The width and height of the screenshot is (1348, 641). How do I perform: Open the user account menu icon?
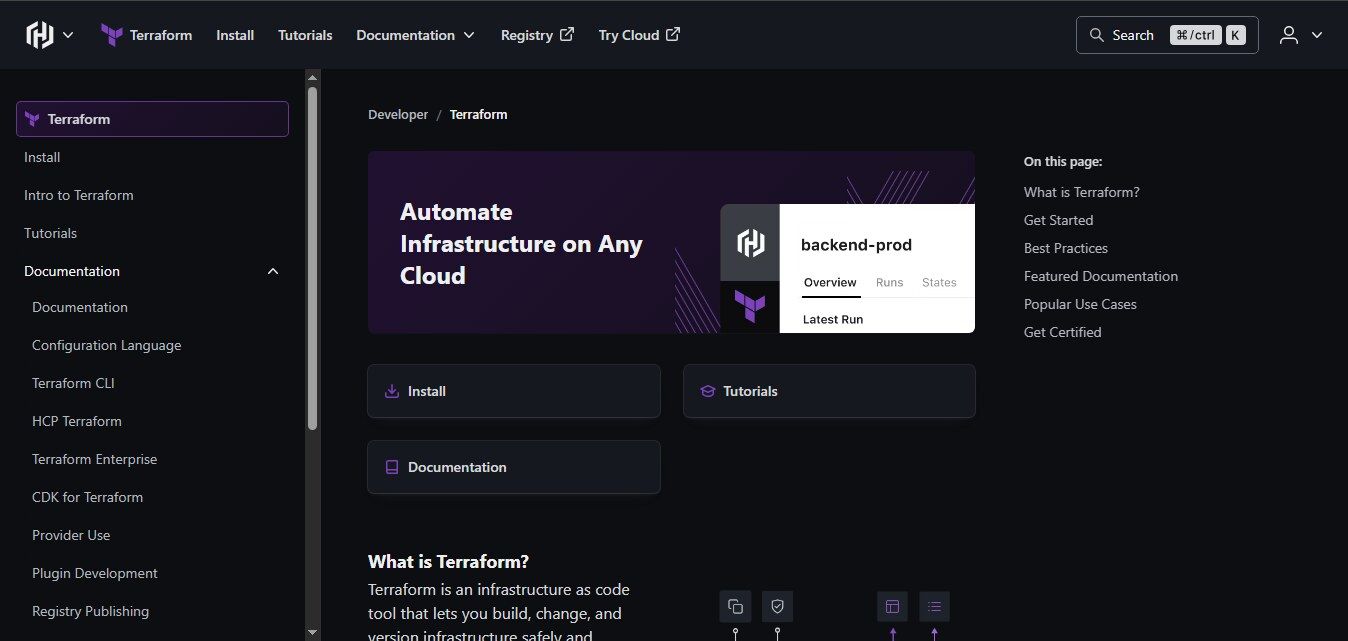(x=1289, y=35)
